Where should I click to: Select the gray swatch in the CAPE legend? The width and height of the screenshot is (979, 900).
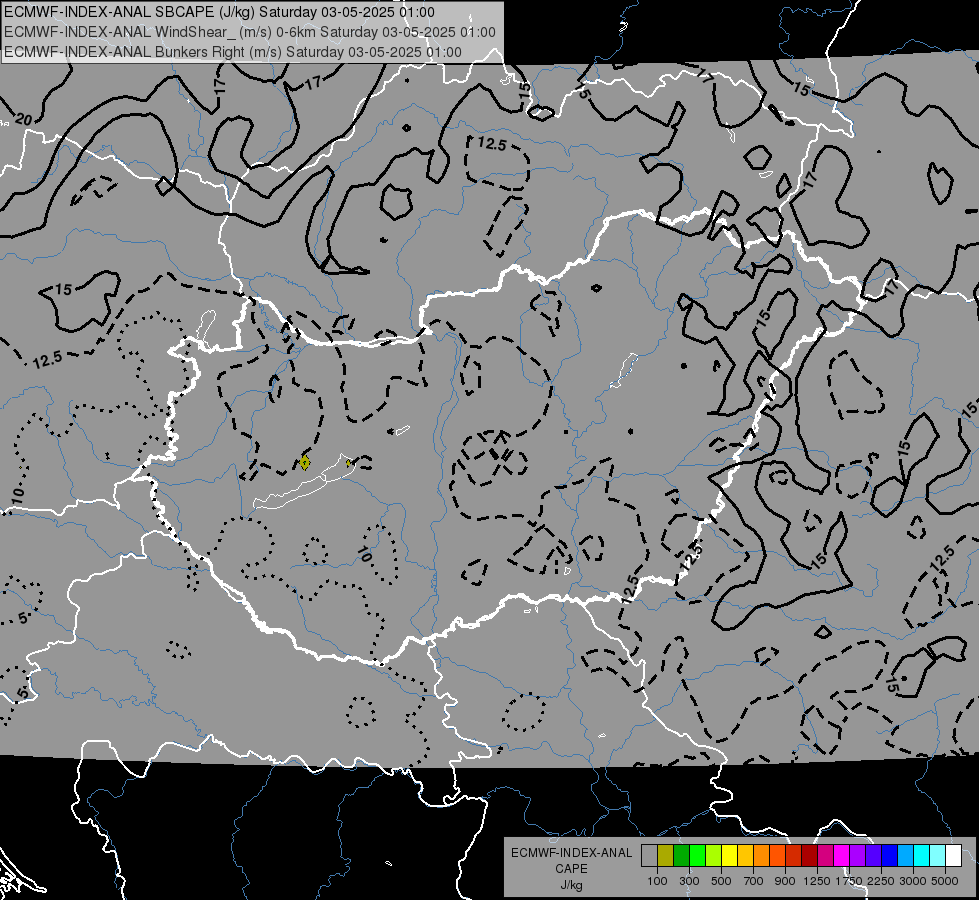650,855
